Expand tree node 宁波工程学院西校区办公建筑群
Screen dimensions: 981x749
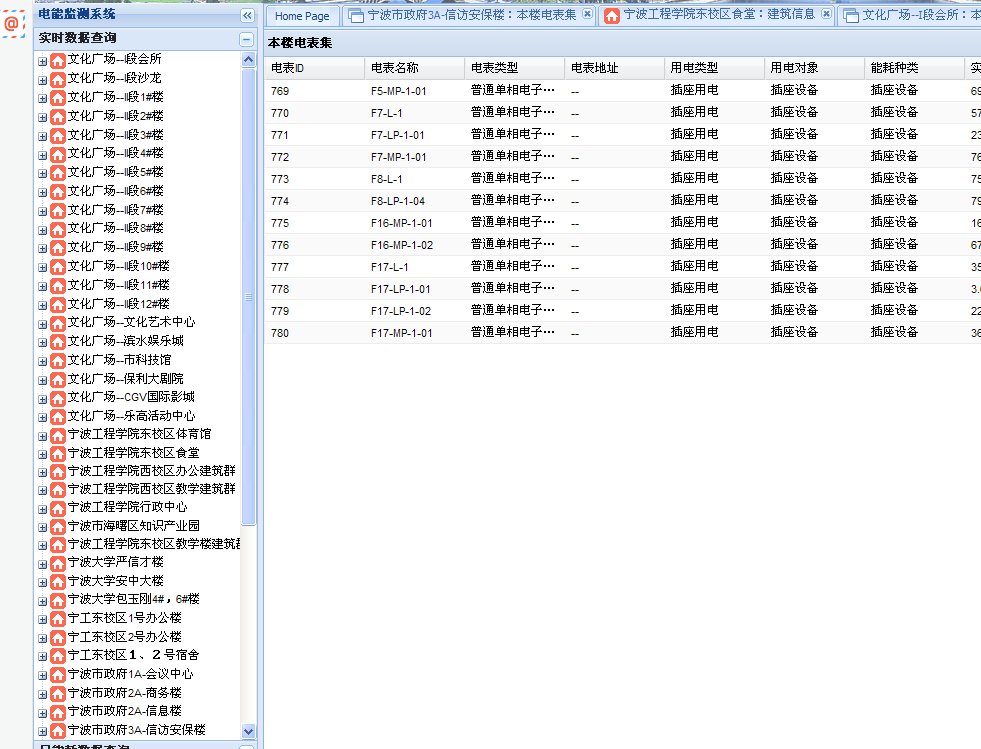tap(43, 473)
